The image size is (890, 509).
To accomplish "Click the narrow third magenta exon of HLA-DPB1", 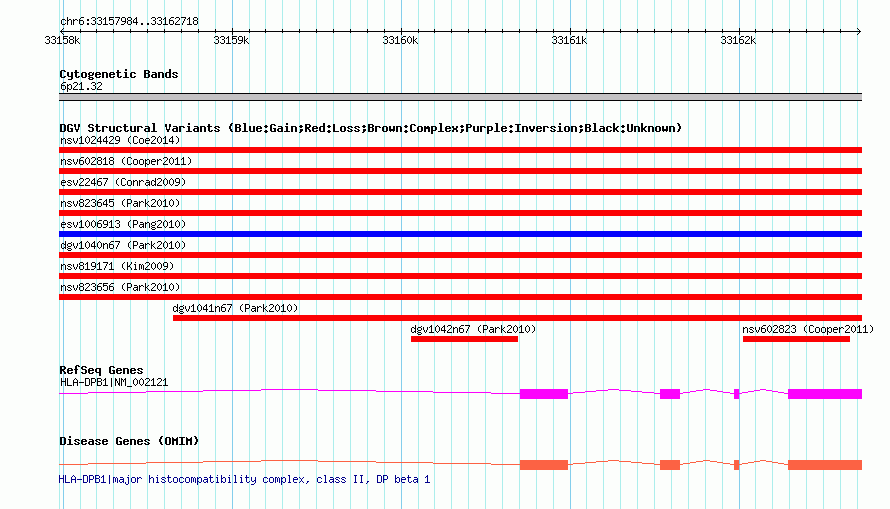I will pos(736,394).
